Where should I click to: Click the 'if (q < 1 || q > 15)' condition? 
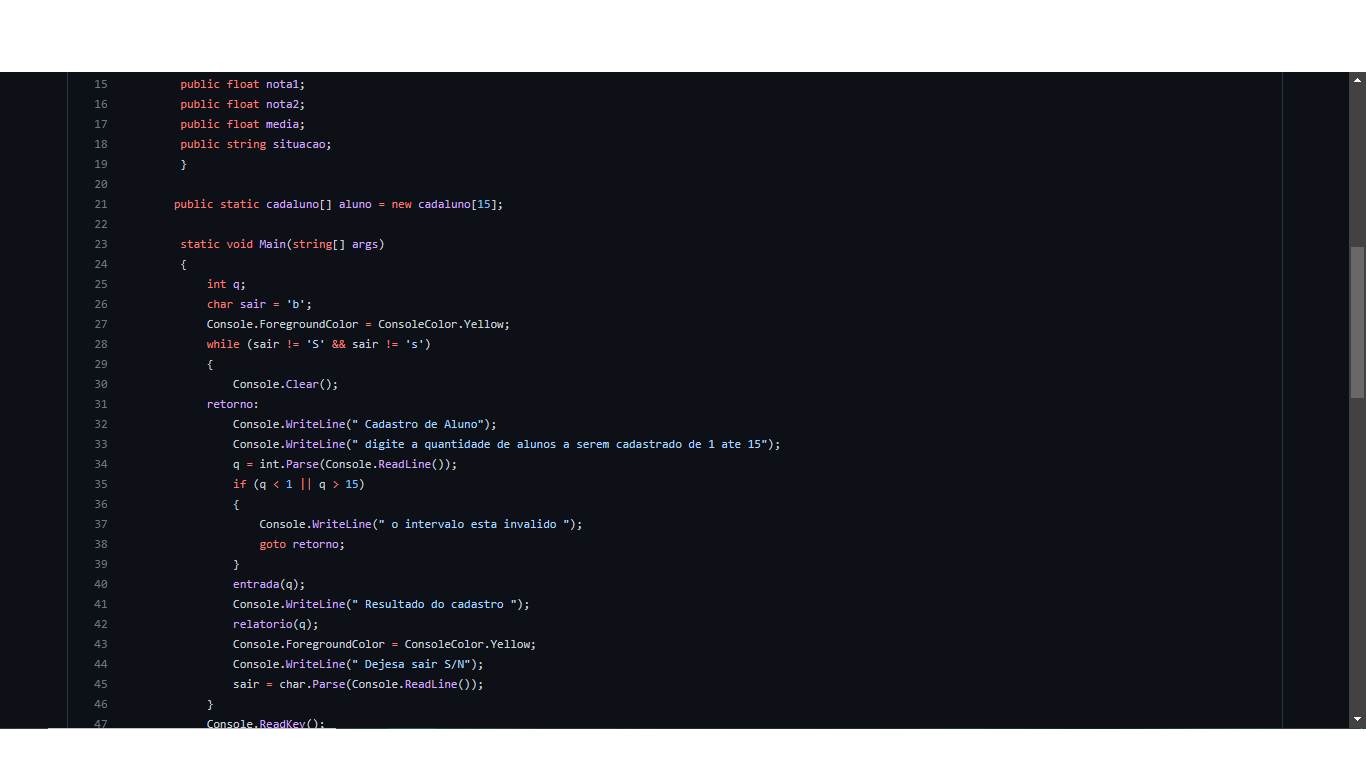299,484
